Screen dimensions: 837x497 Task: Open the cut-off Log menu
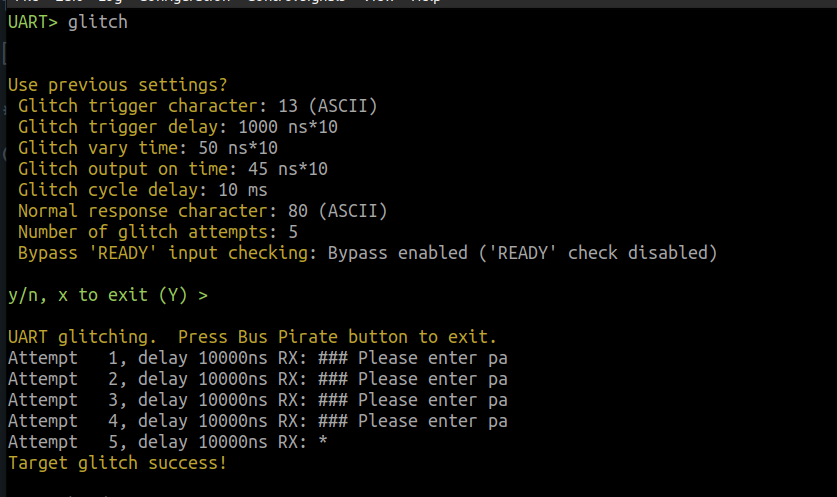click(x=110, y=2)
